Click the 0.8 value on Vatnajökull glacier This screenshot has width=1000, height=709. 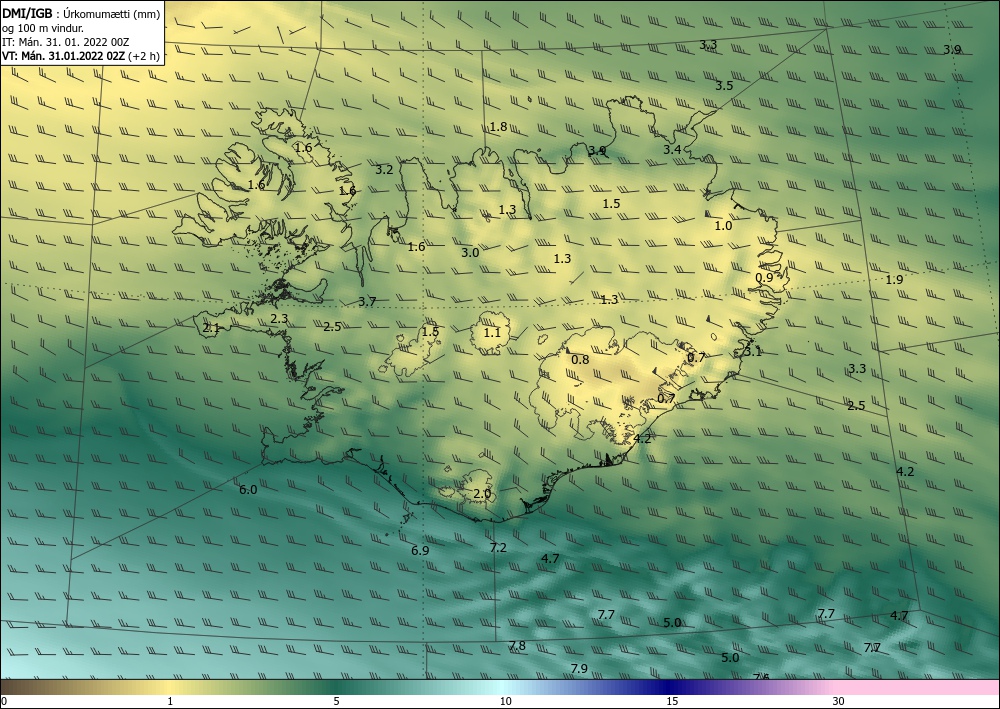coord(580,360)
